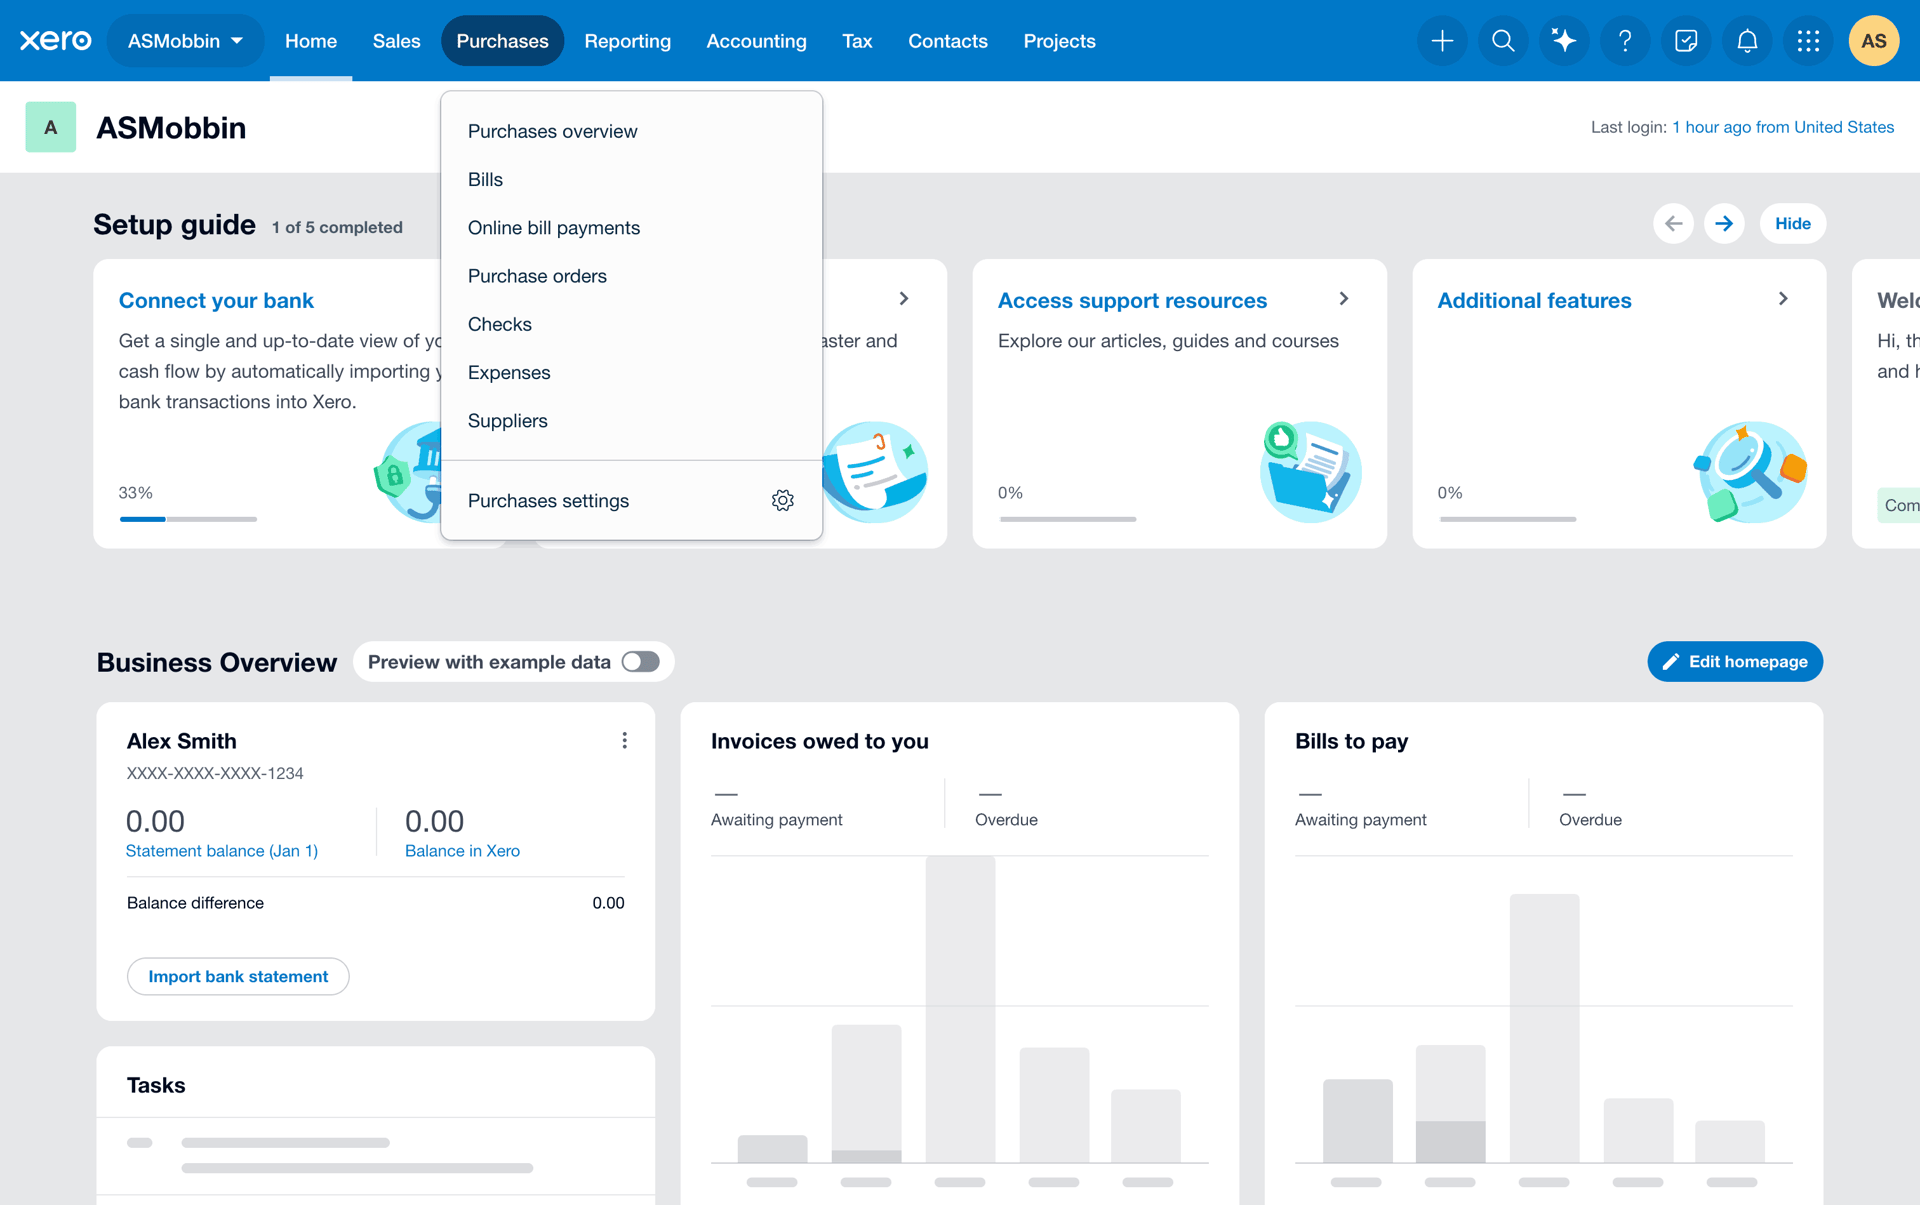Open Statement balance (Jan 1) link
The width and height of the screenshot is (1920, 1205).
(222, 850)
